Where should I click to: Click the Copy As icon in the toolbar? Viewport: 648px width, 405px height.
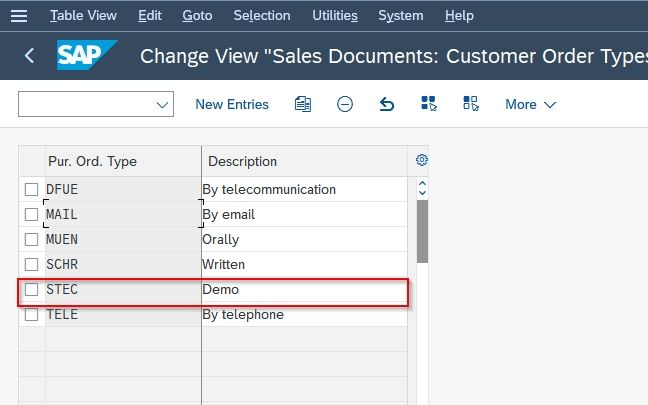pyautogui.click(x=303, y=104)
